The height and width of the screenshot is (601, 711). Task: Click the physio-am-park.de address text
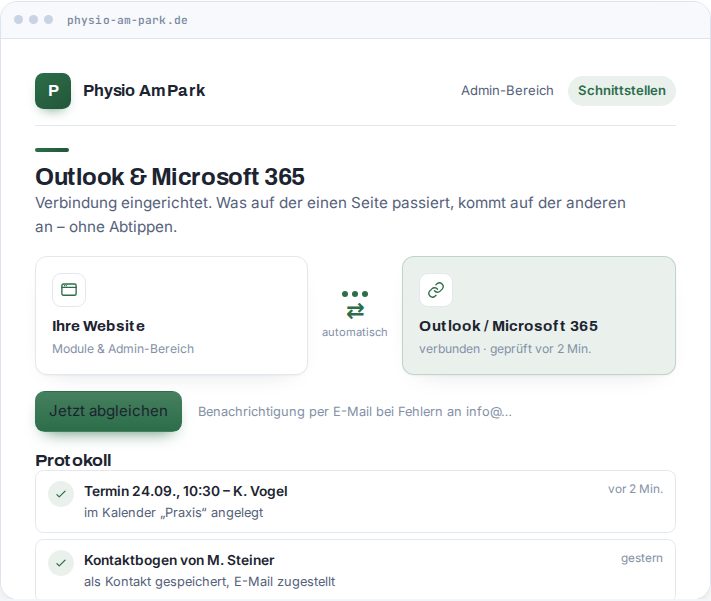(x=127, y=20)
